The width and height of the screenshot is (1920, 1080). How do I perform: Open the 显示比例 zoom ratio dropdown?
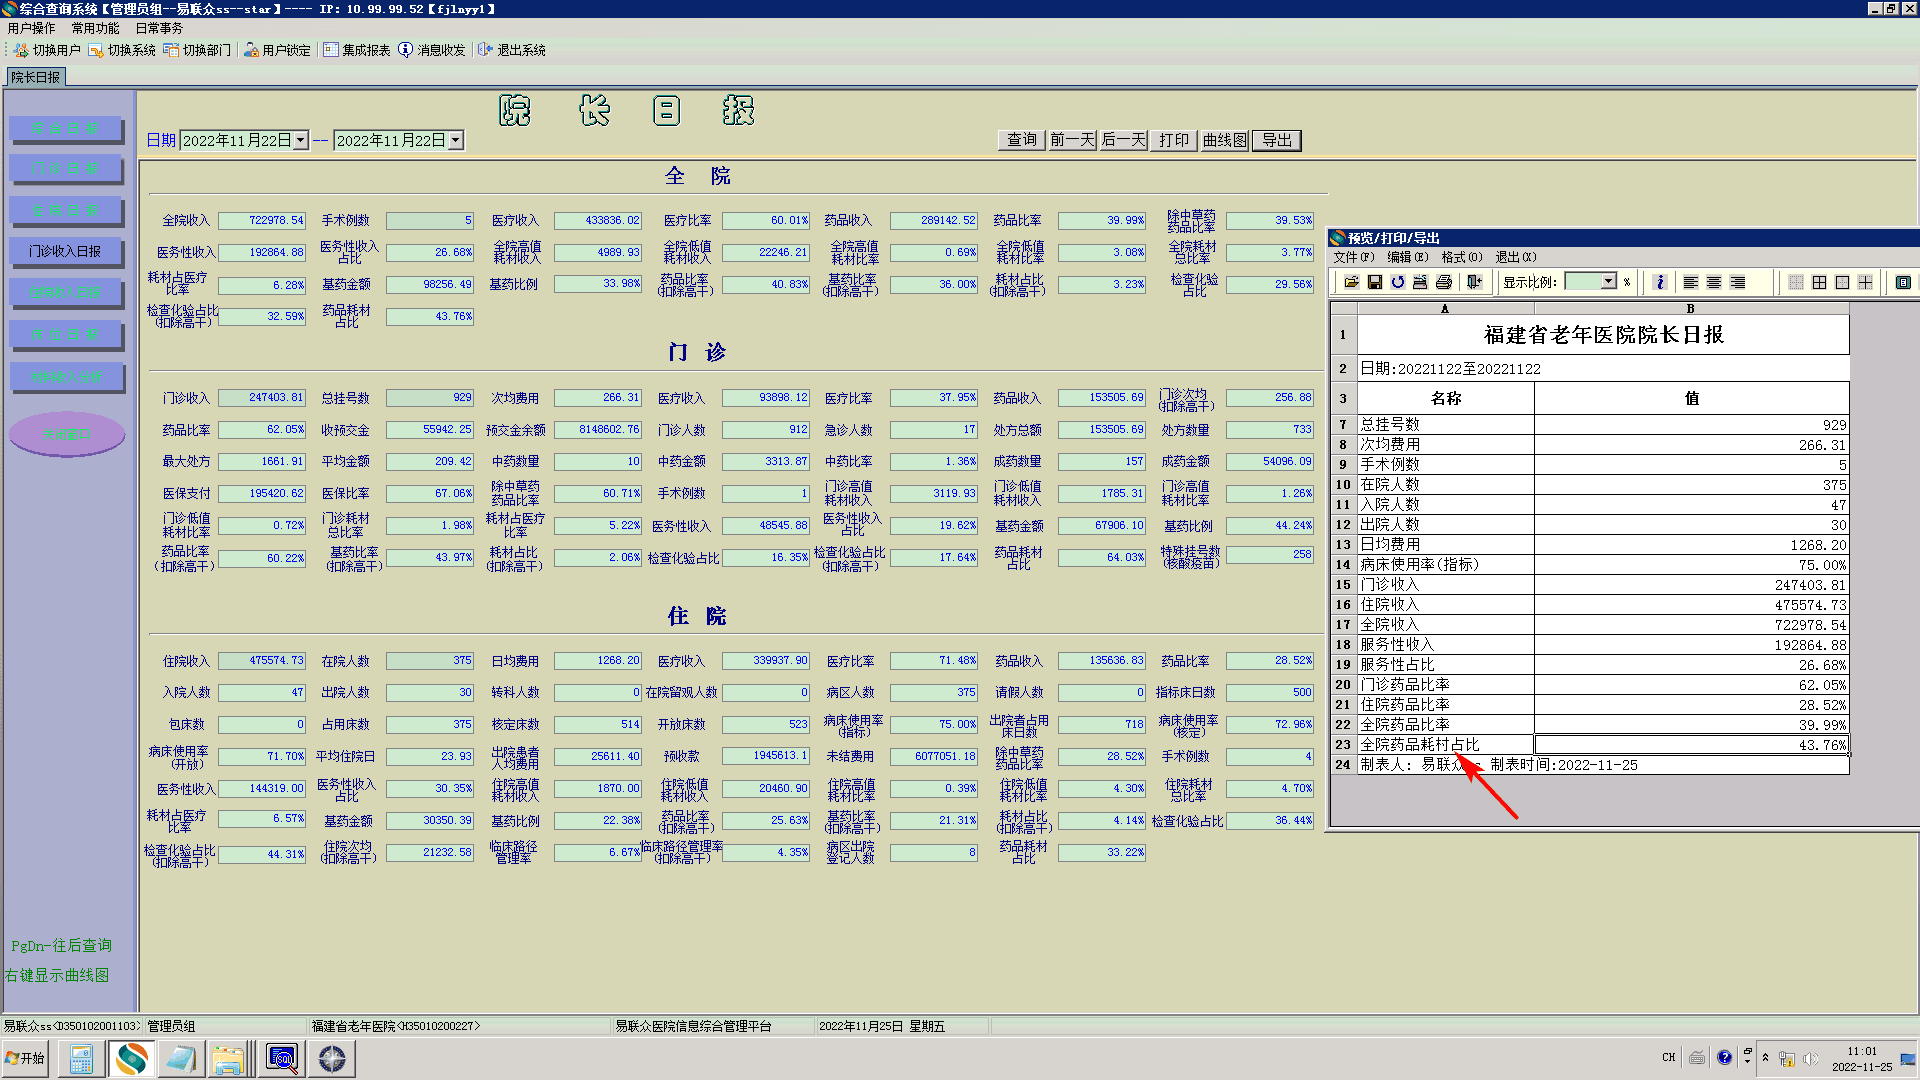(1608, 282)
